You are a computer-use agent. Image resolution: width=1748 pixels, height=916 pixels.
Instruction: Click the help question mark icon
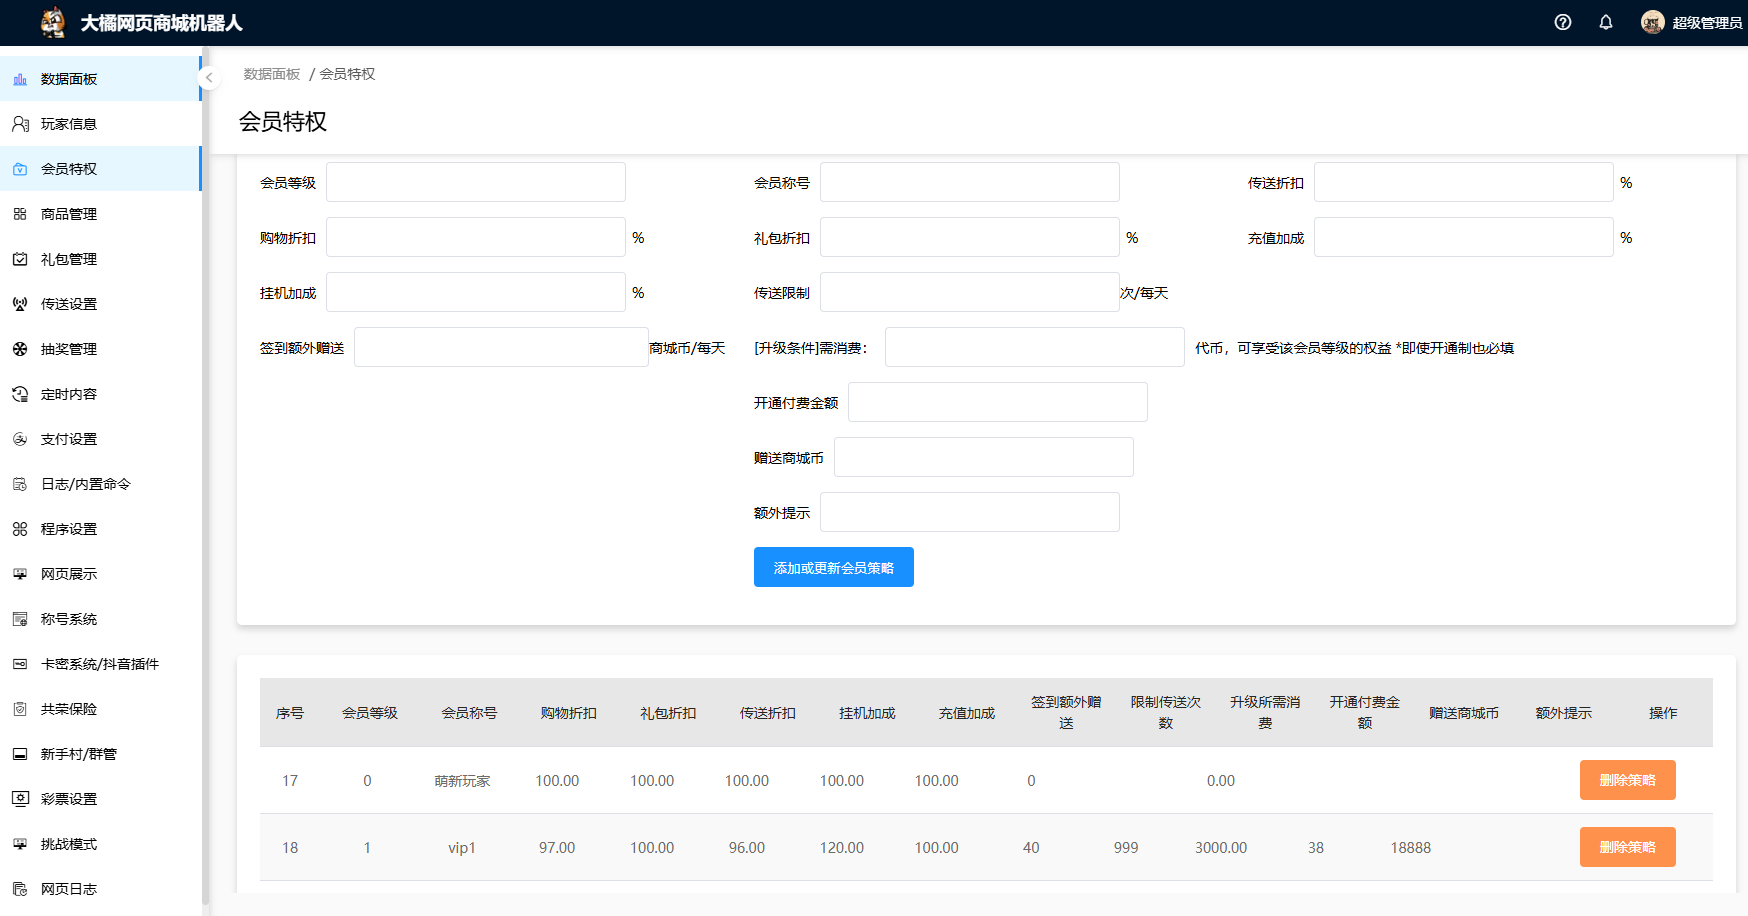pyautogui.click(x=1562, y=22)
